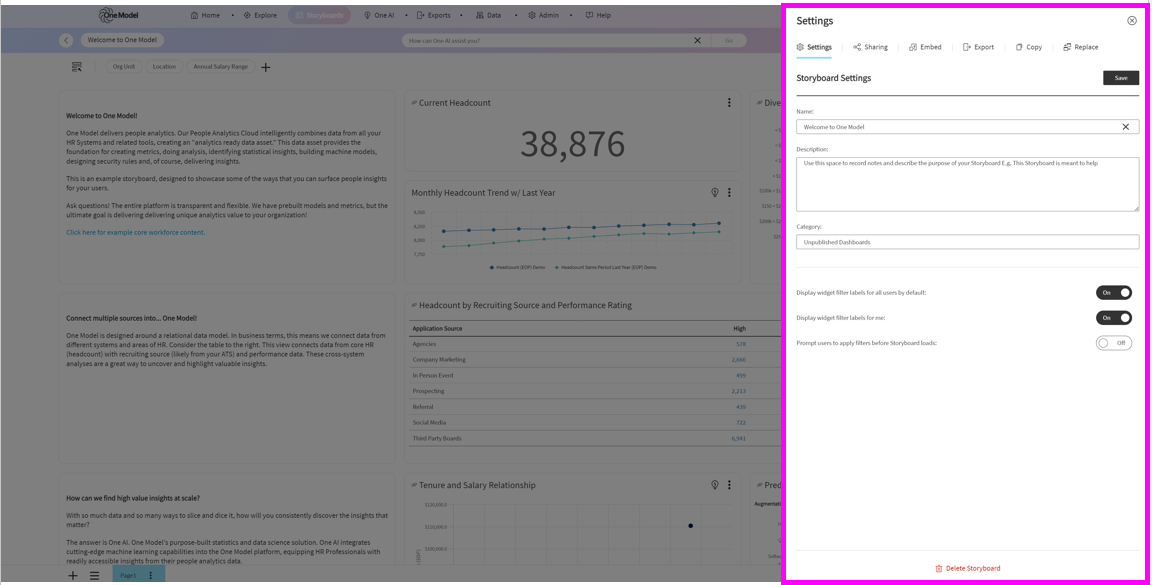Open Tenure and Salary Relationship options menu
1152x585 pixels.
click(729, 485)
